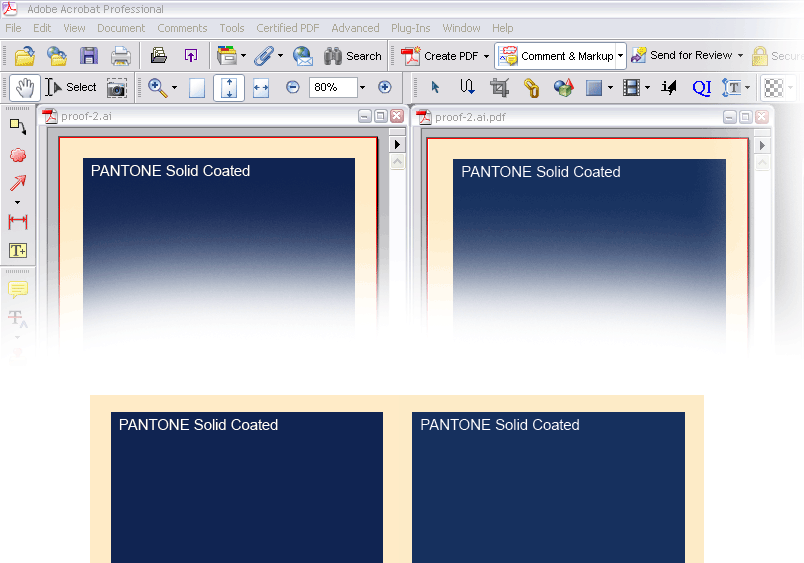Open the Comments menu

pyautogui.click(x=182, y=28)
